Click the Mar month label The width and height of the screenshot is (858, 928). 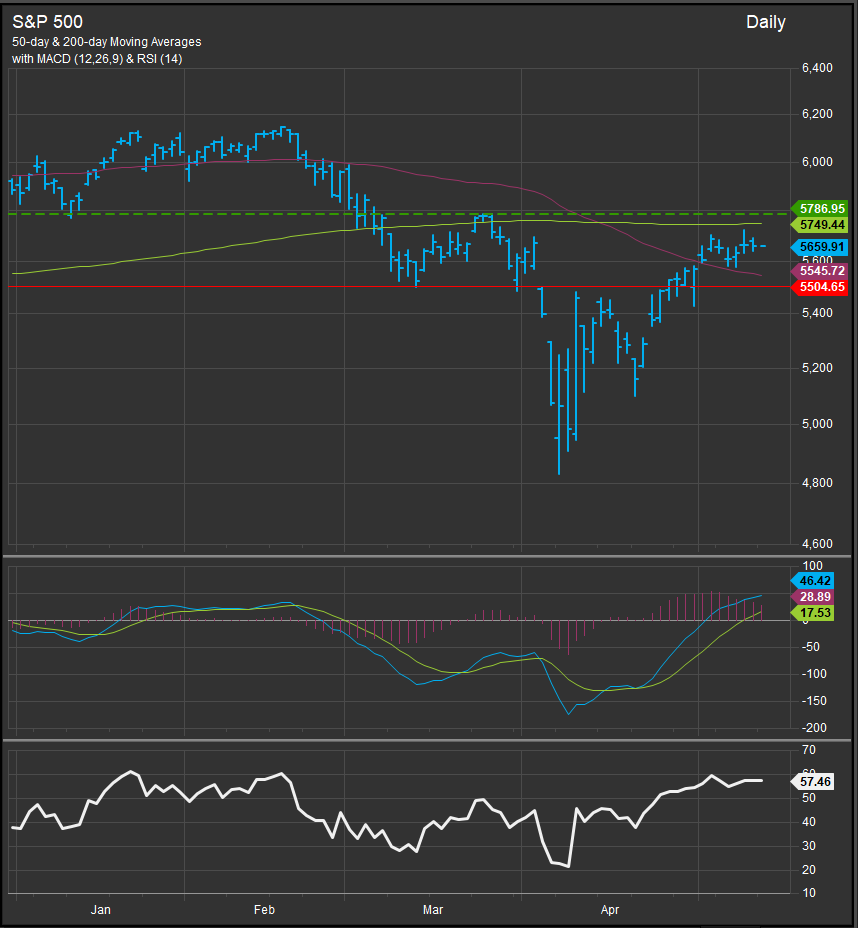pos(433,910)
